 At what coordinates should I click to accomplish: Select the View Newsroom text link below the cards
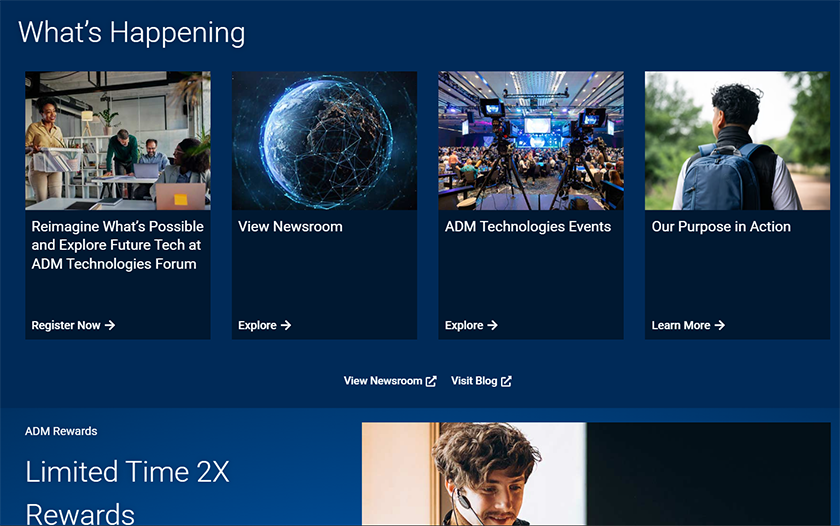383,381
